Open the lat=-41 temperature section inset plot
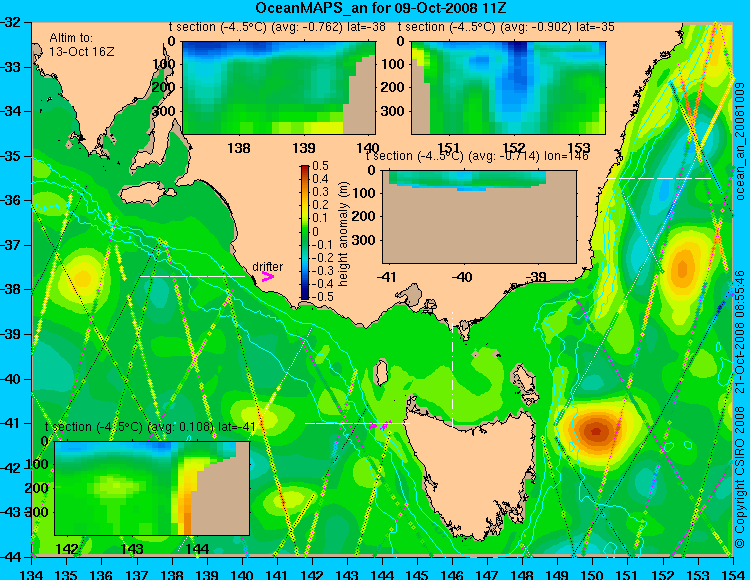750x580 pixels. point(152,488)
